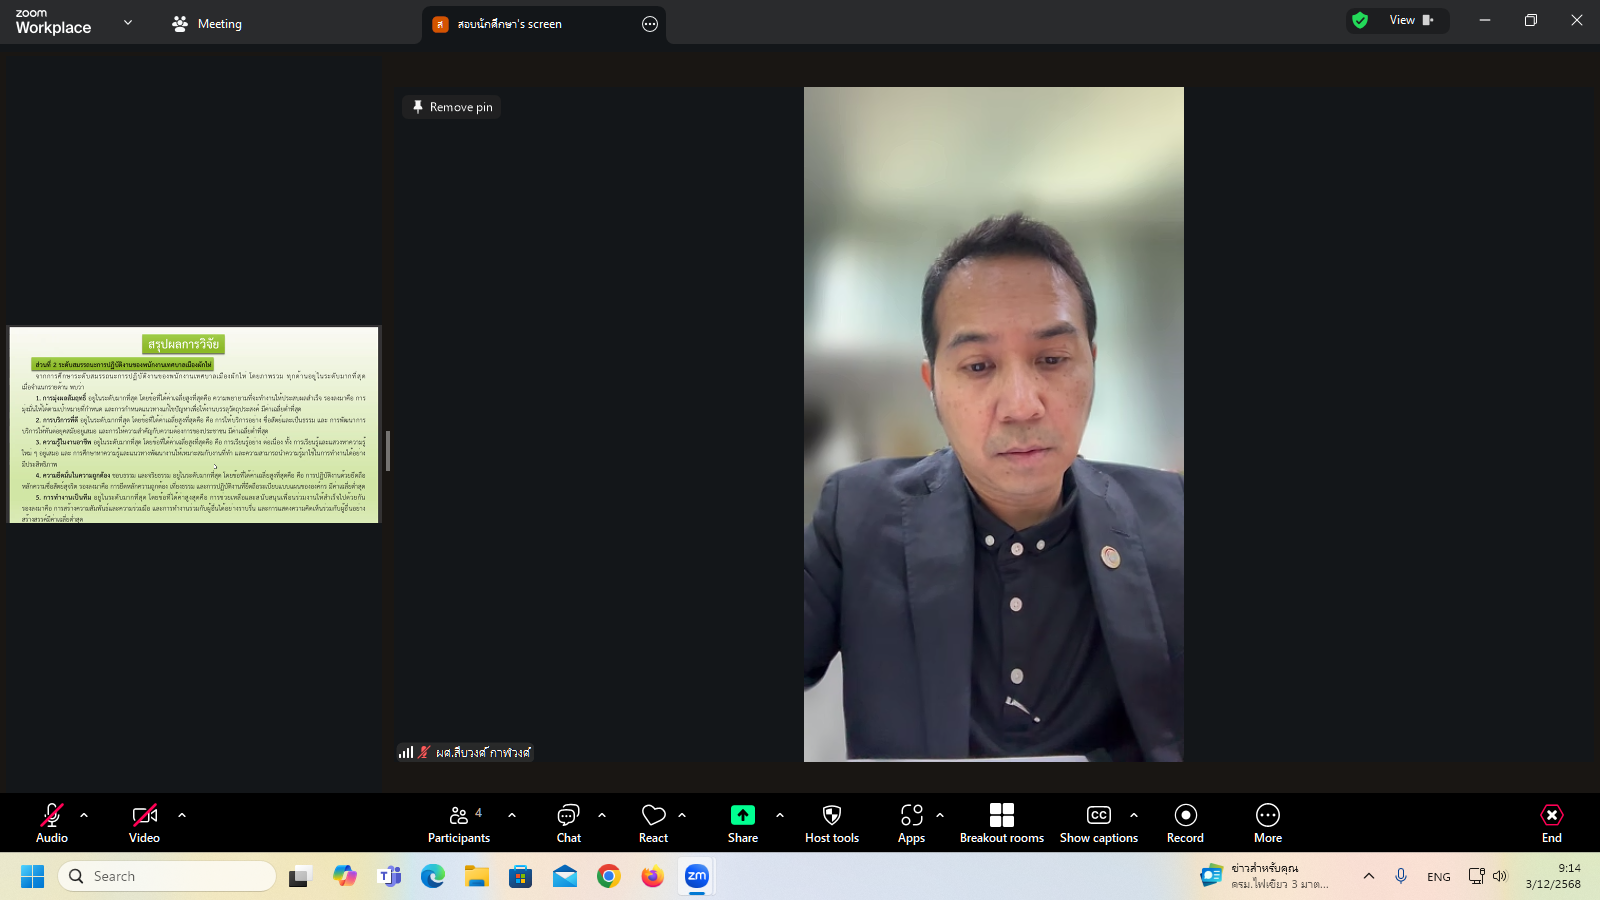Expand audio settings arrow next to Audio
This screenshot has width=1600, height=900.
point(84,815)
